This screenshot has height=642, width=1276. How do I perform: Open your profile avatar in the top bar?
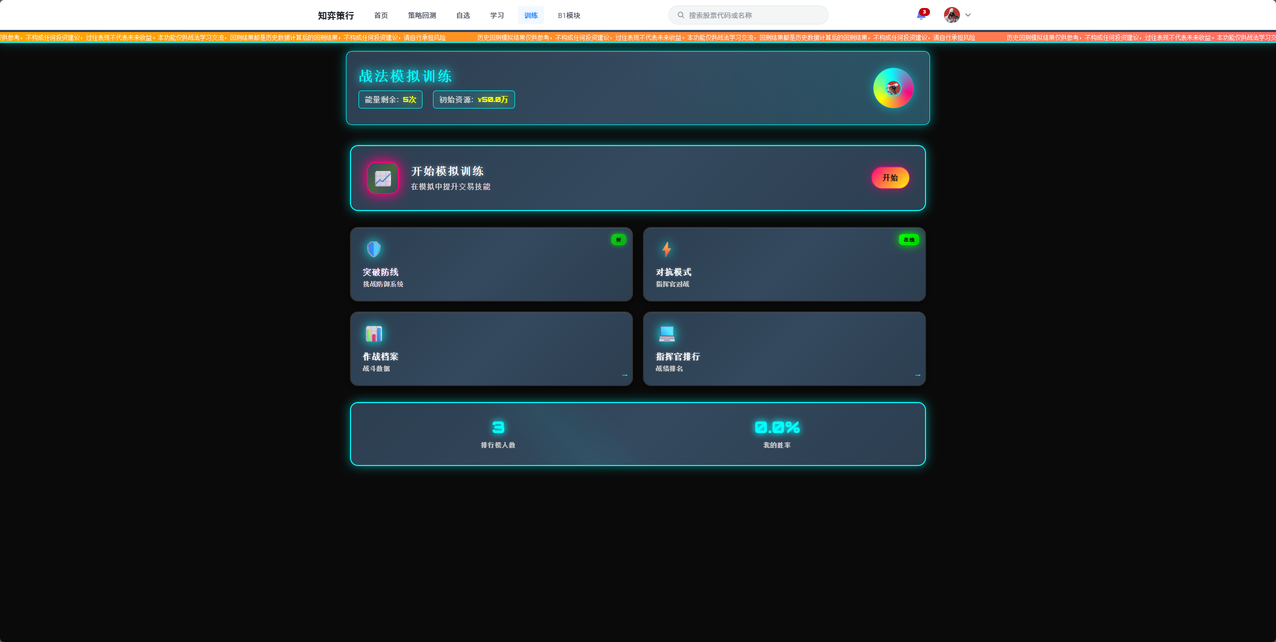coord(952,14)
